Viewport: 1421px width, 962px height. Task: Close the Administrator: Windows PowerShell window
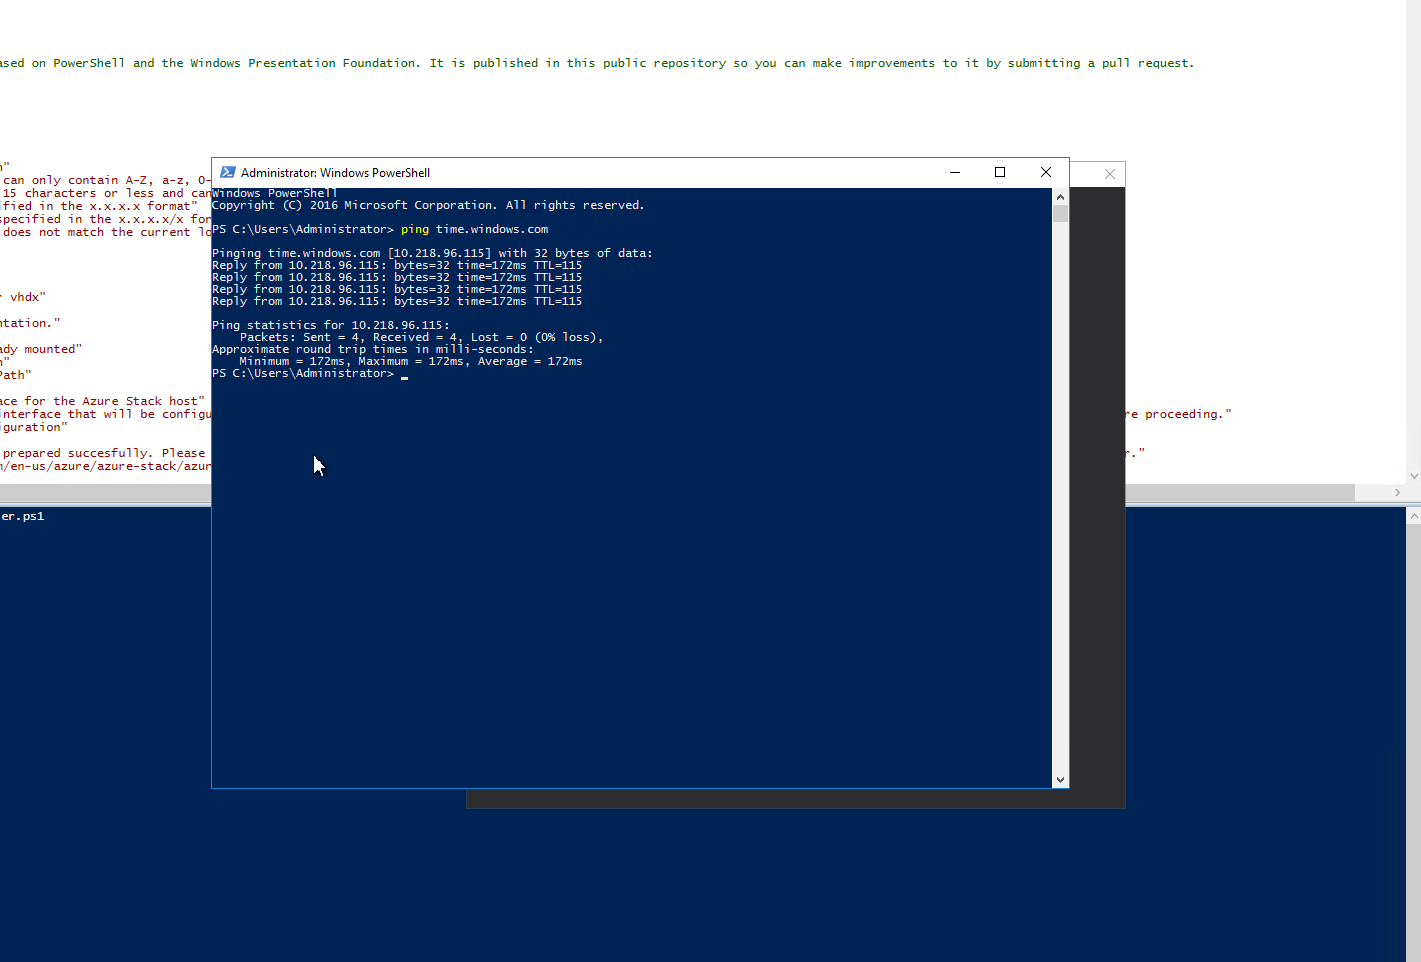click(1046, 172)
